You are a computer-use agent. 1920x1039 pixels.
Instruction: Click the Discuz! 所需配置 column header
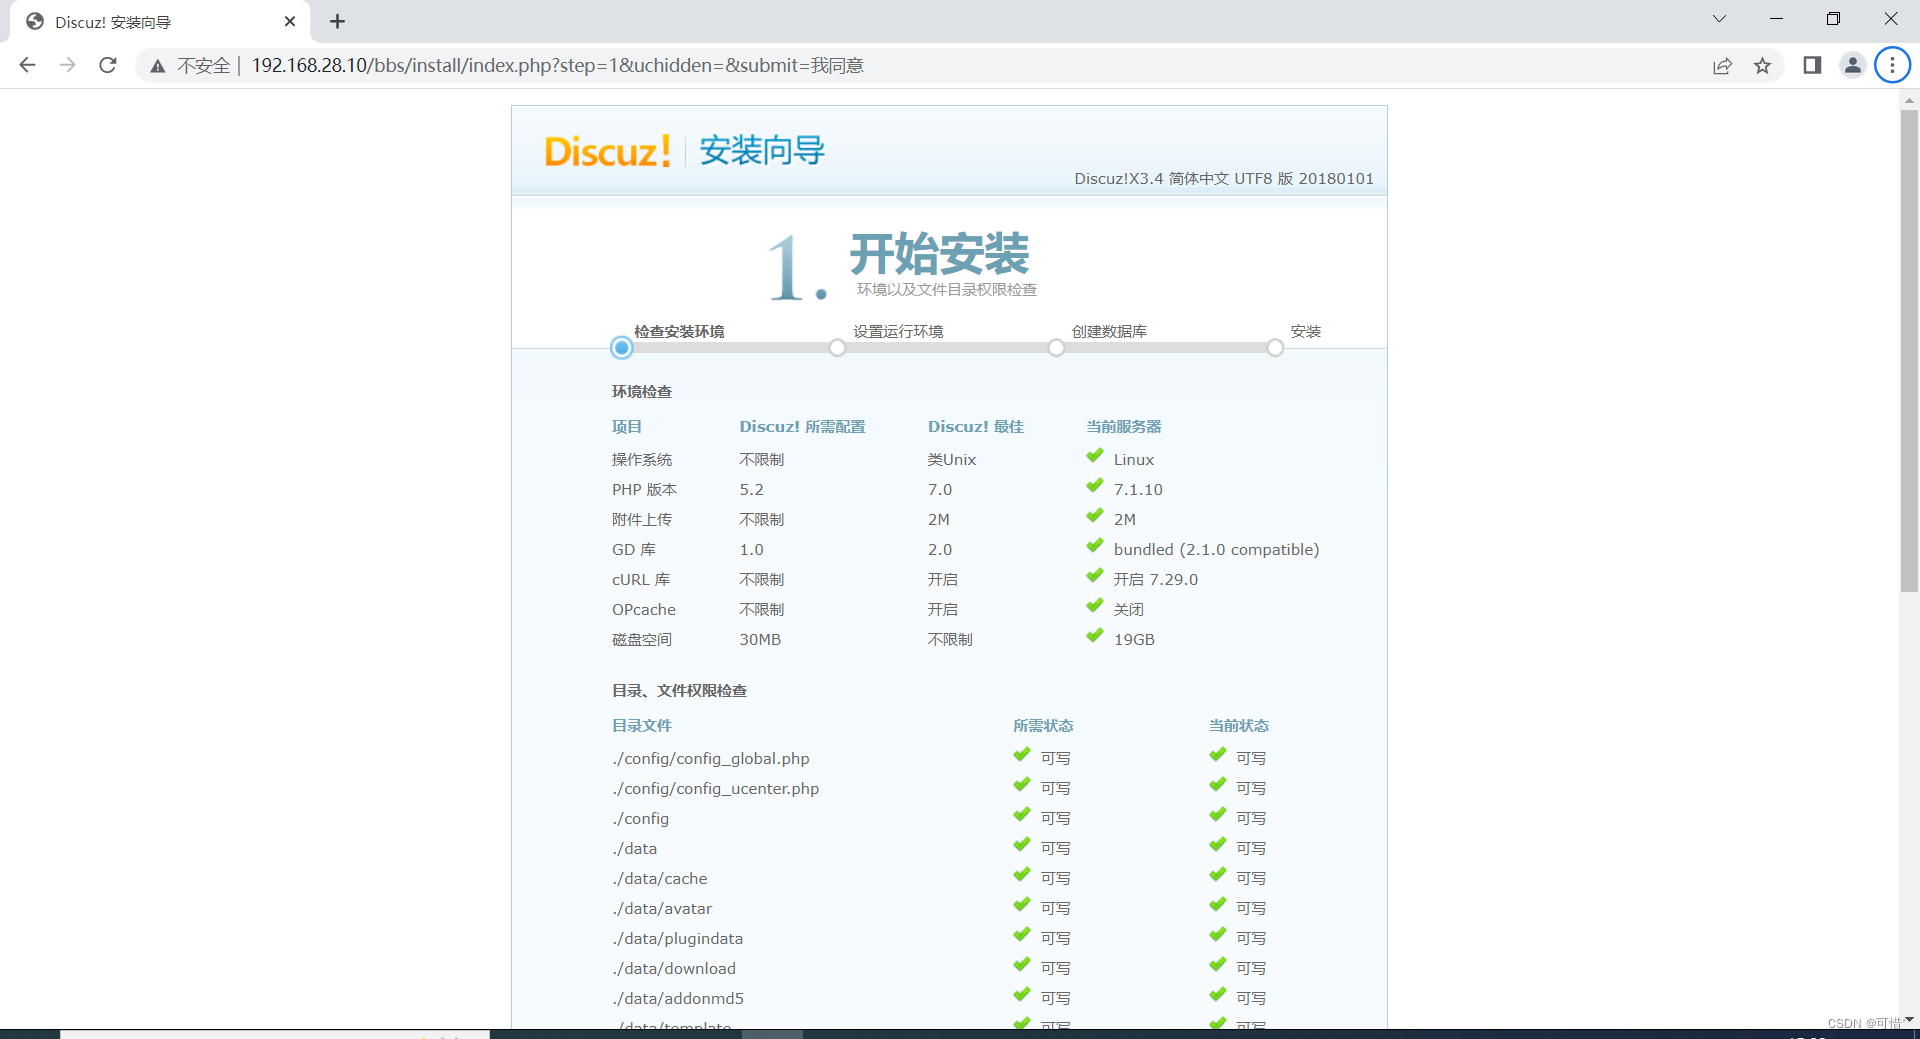[x=802, y=427]
